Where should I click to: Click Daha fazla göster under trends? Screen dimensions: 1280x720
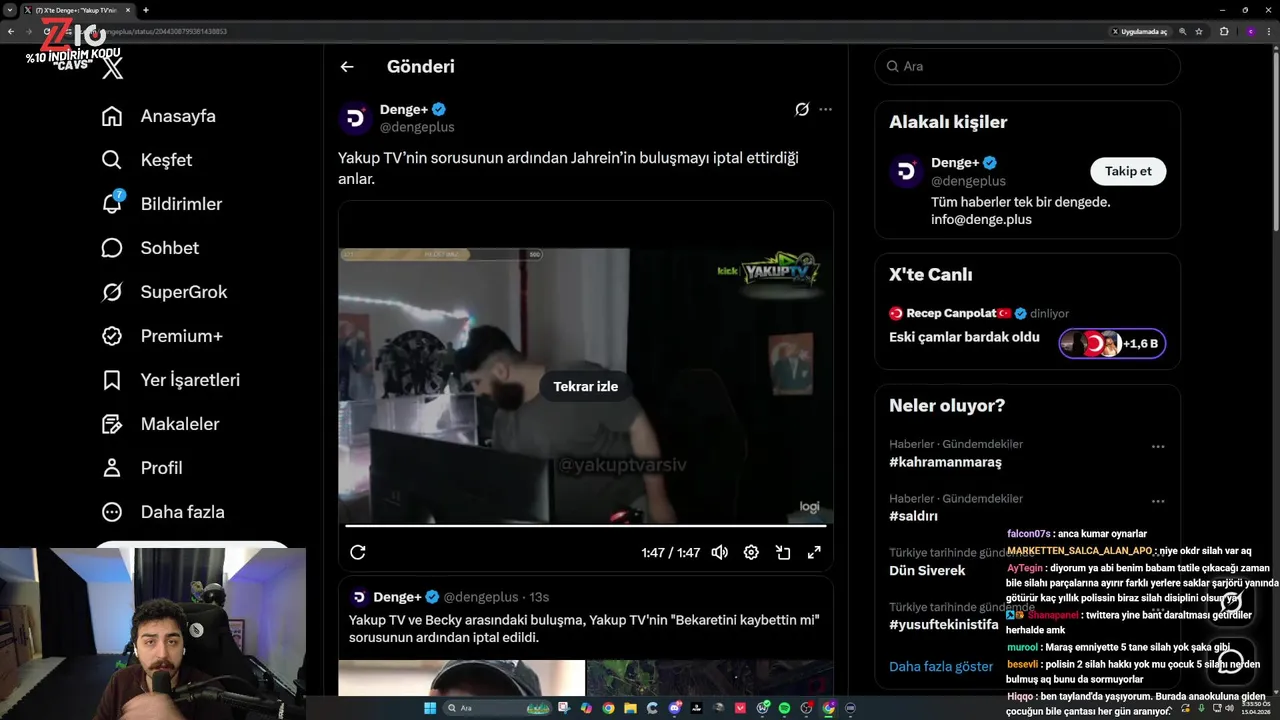tap(941, 666)
